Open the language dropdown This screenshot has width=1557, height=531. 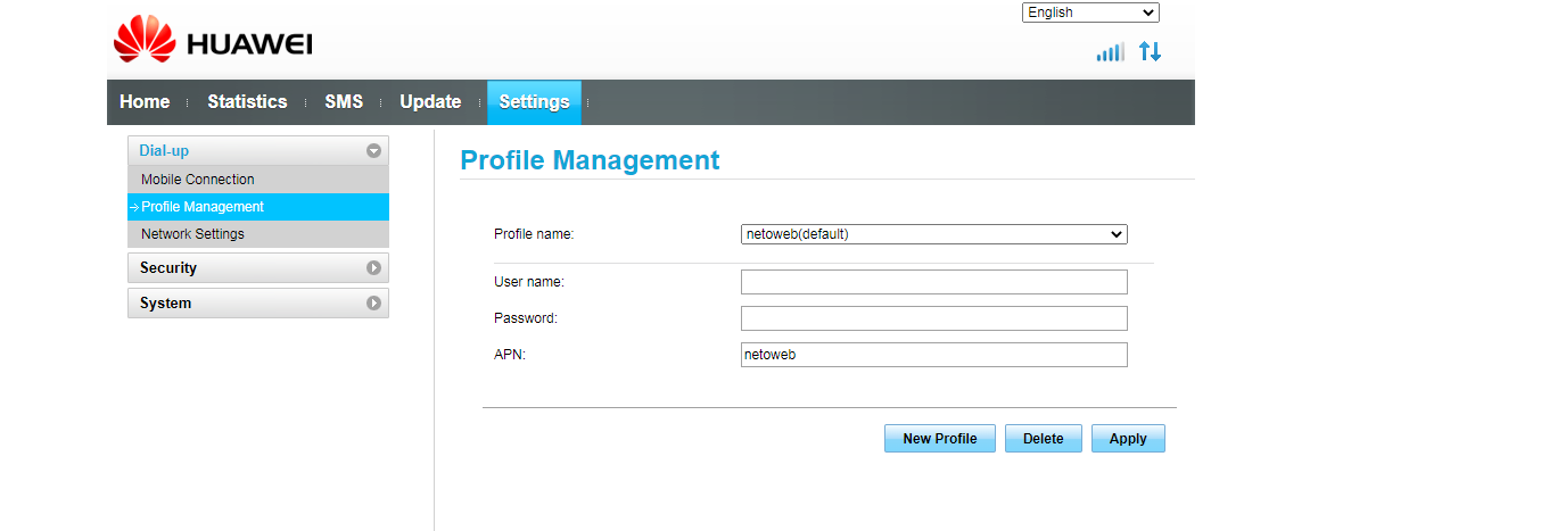(x=1090, y=13)
